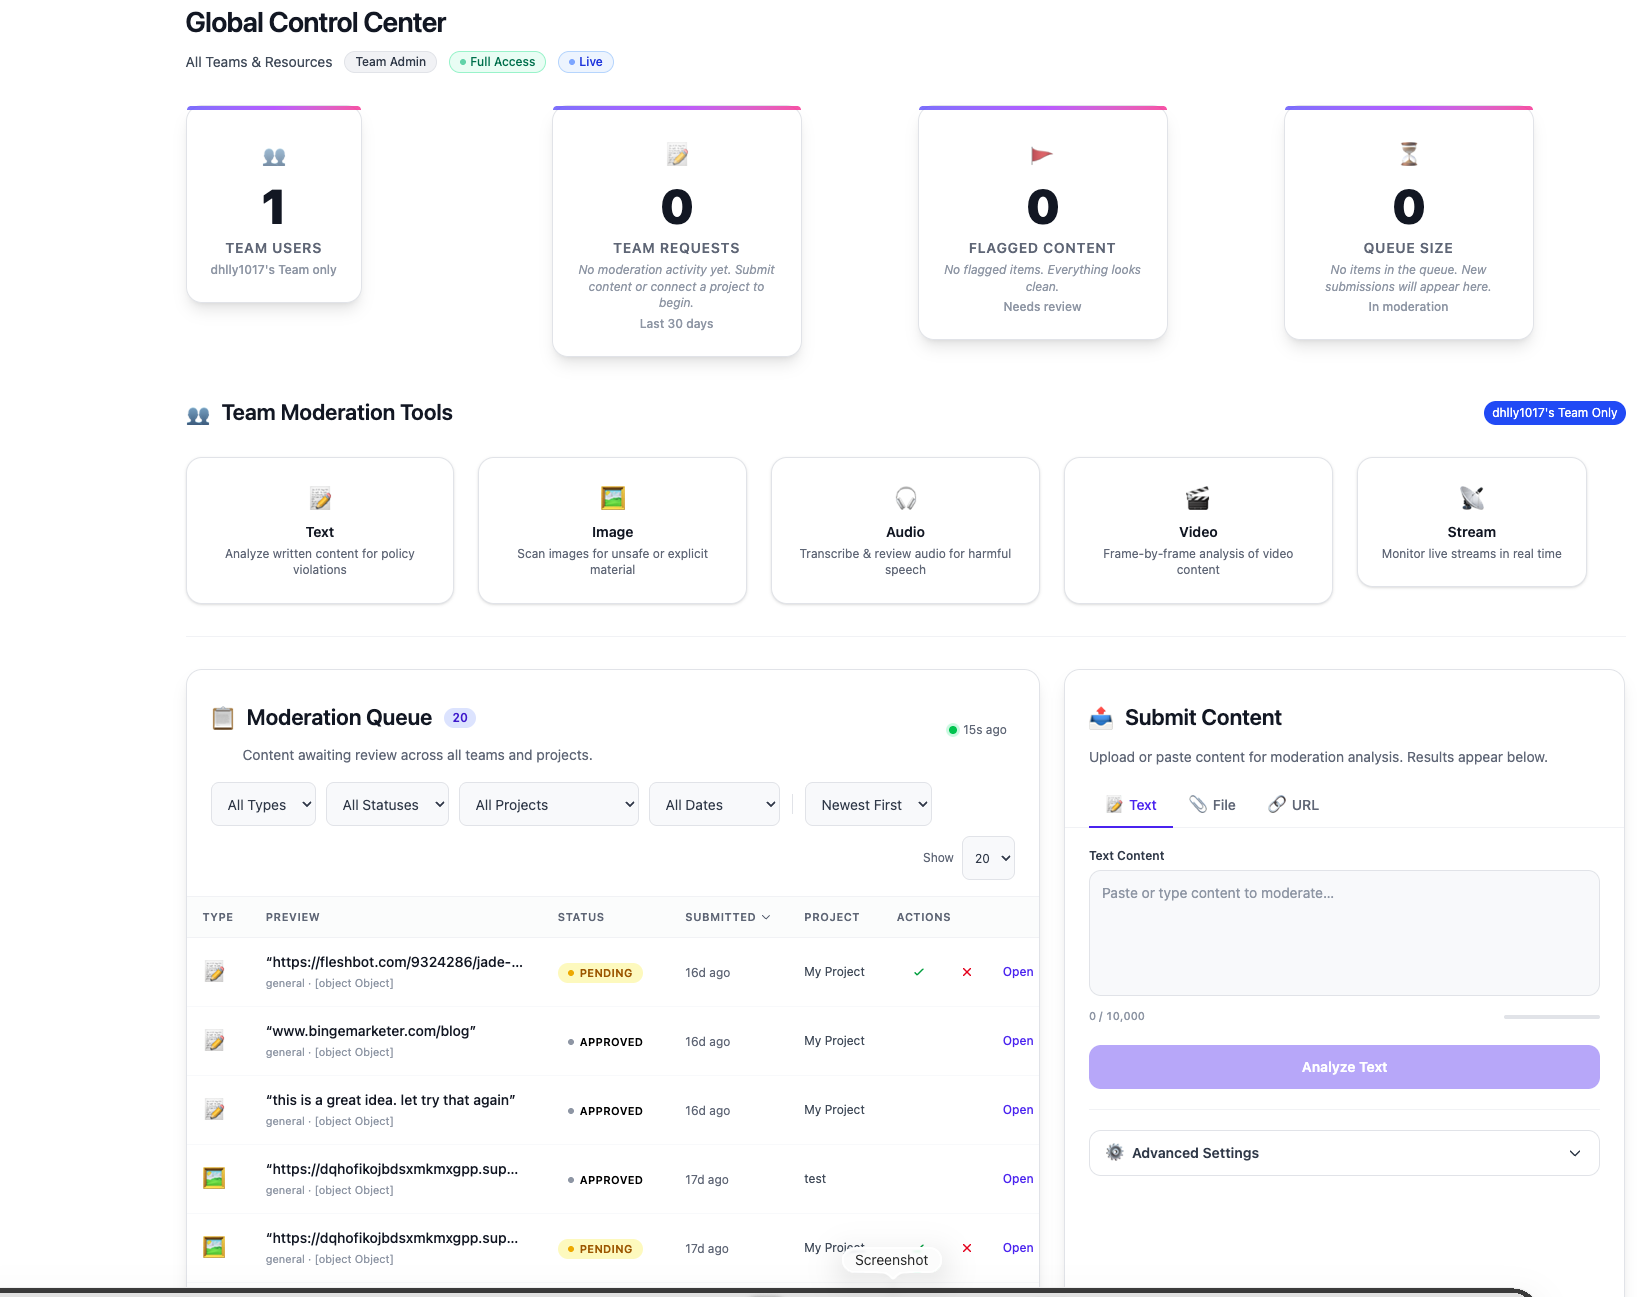Click the character limit progress bar
The width and height of the screenshot is (1637, 1297).
1551,1016
